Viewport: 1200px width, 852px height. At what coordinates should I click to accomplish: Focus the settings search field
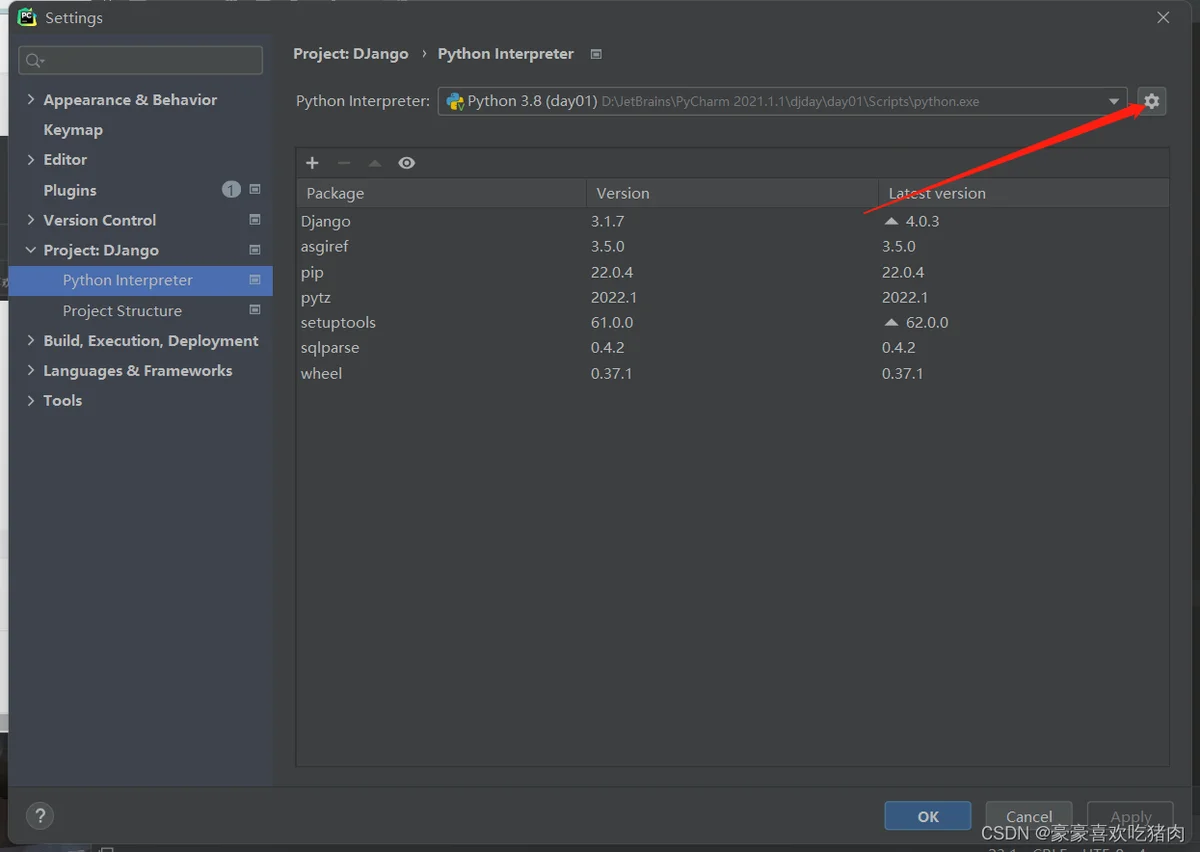[x=141, y=60]
